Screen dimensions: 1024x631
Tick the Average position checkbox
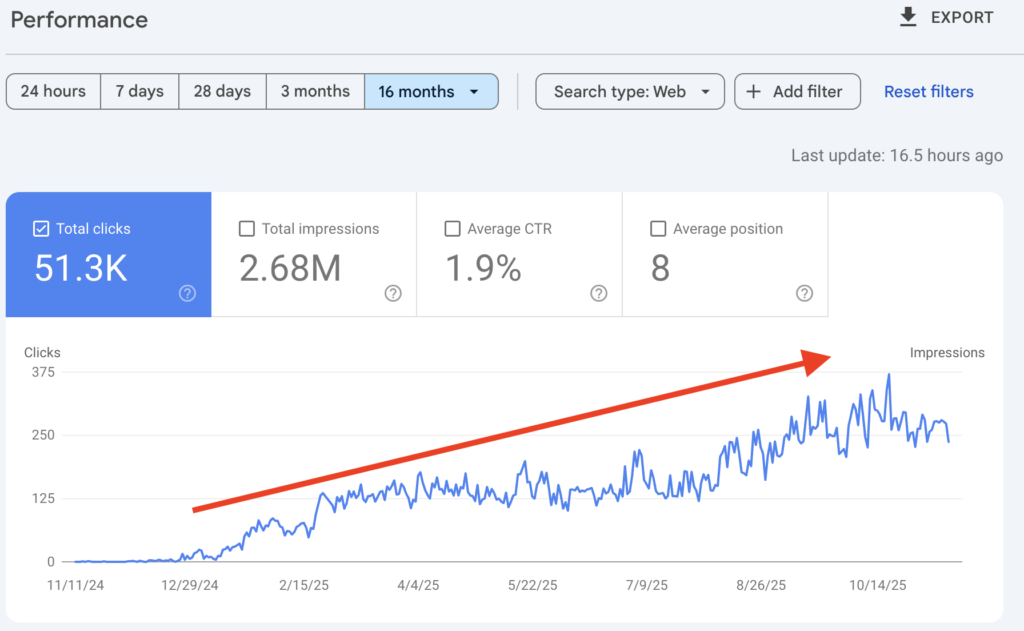[658, 229]
